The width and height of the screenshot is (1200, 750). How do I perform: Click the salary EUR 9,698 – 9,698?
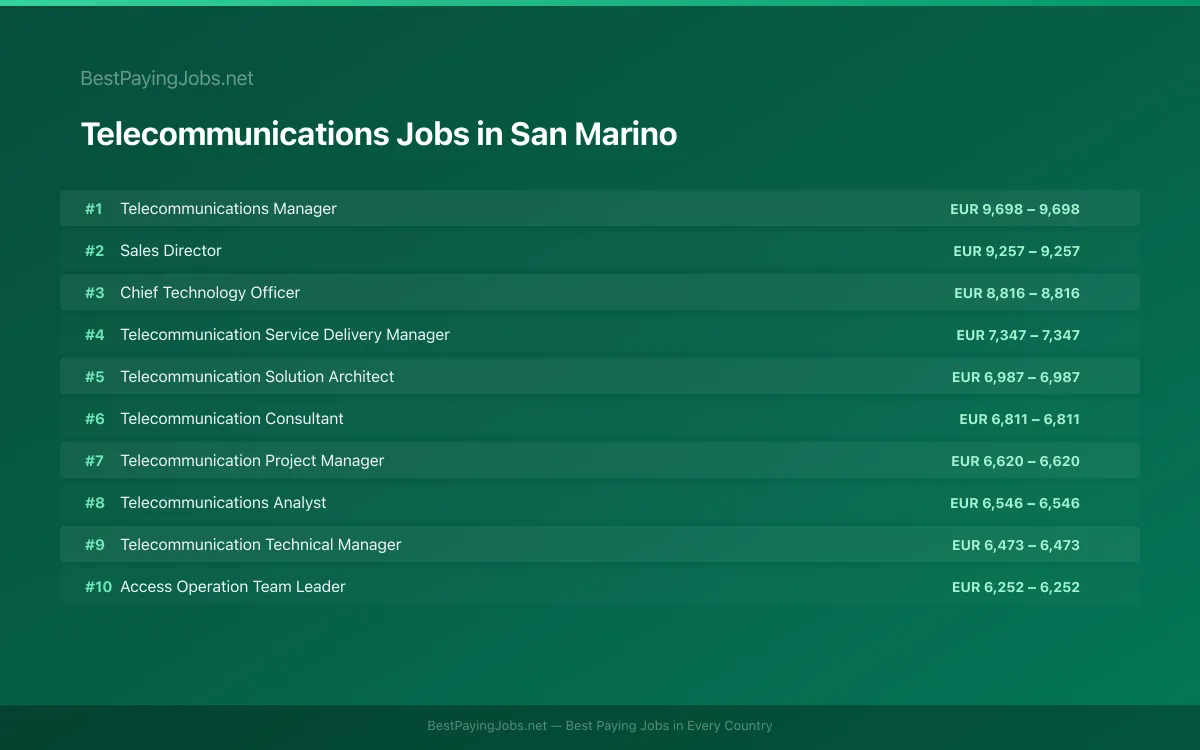coord(1015,209)
